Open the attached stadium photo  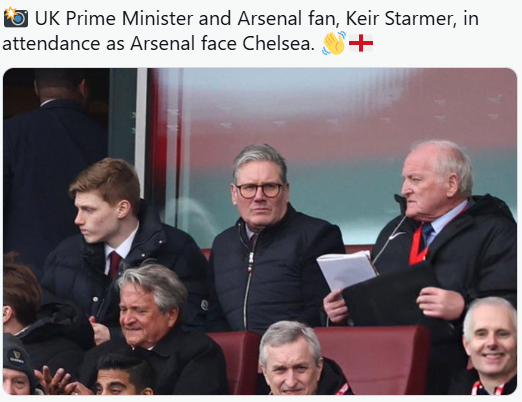pyautogui.click(x=260, y=231)
